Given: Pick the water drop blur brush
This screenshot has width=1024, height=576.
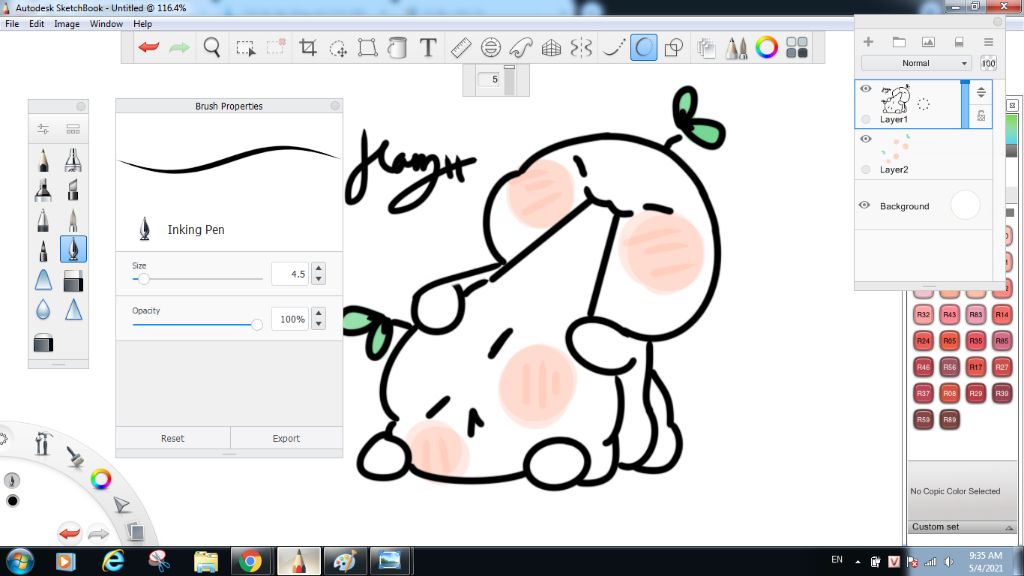Looking at the screenshot, I should [43, 309].
